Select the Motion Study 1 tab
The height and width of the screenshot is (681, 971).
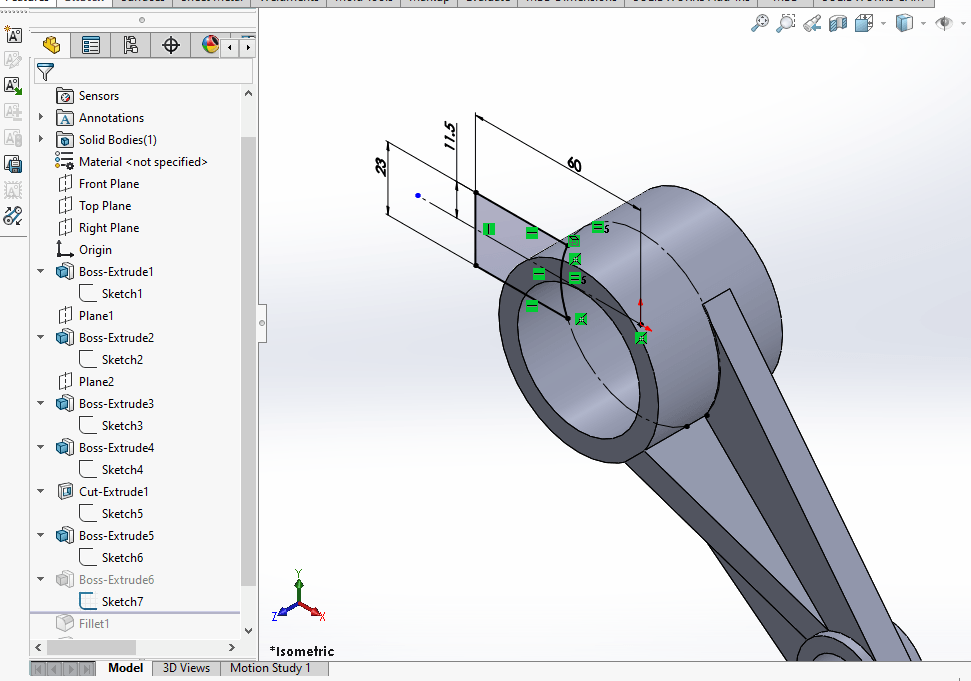273,668
